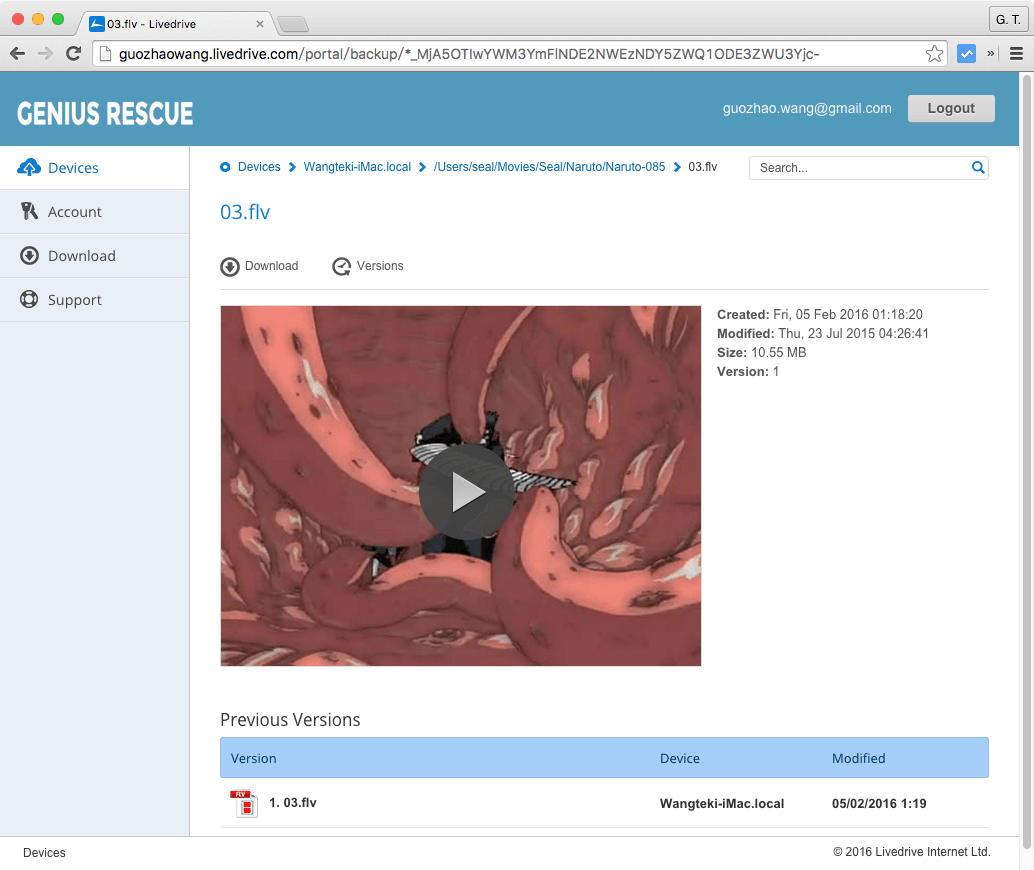Image resolution: width=1034 pixels, height=870 pixels.
Task: Open version 1. 03.flv entry
Action: [293, 803]
